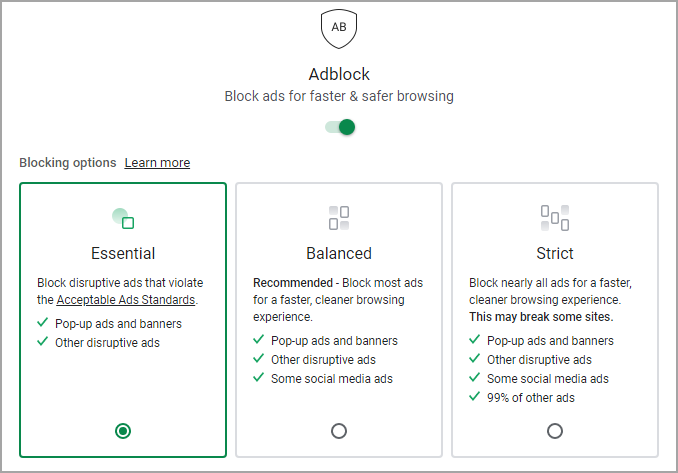Click checkmark beside '99% of other ads'
Image resolution: width=678 pixels, height=473 pixels.
click(474, 396)
